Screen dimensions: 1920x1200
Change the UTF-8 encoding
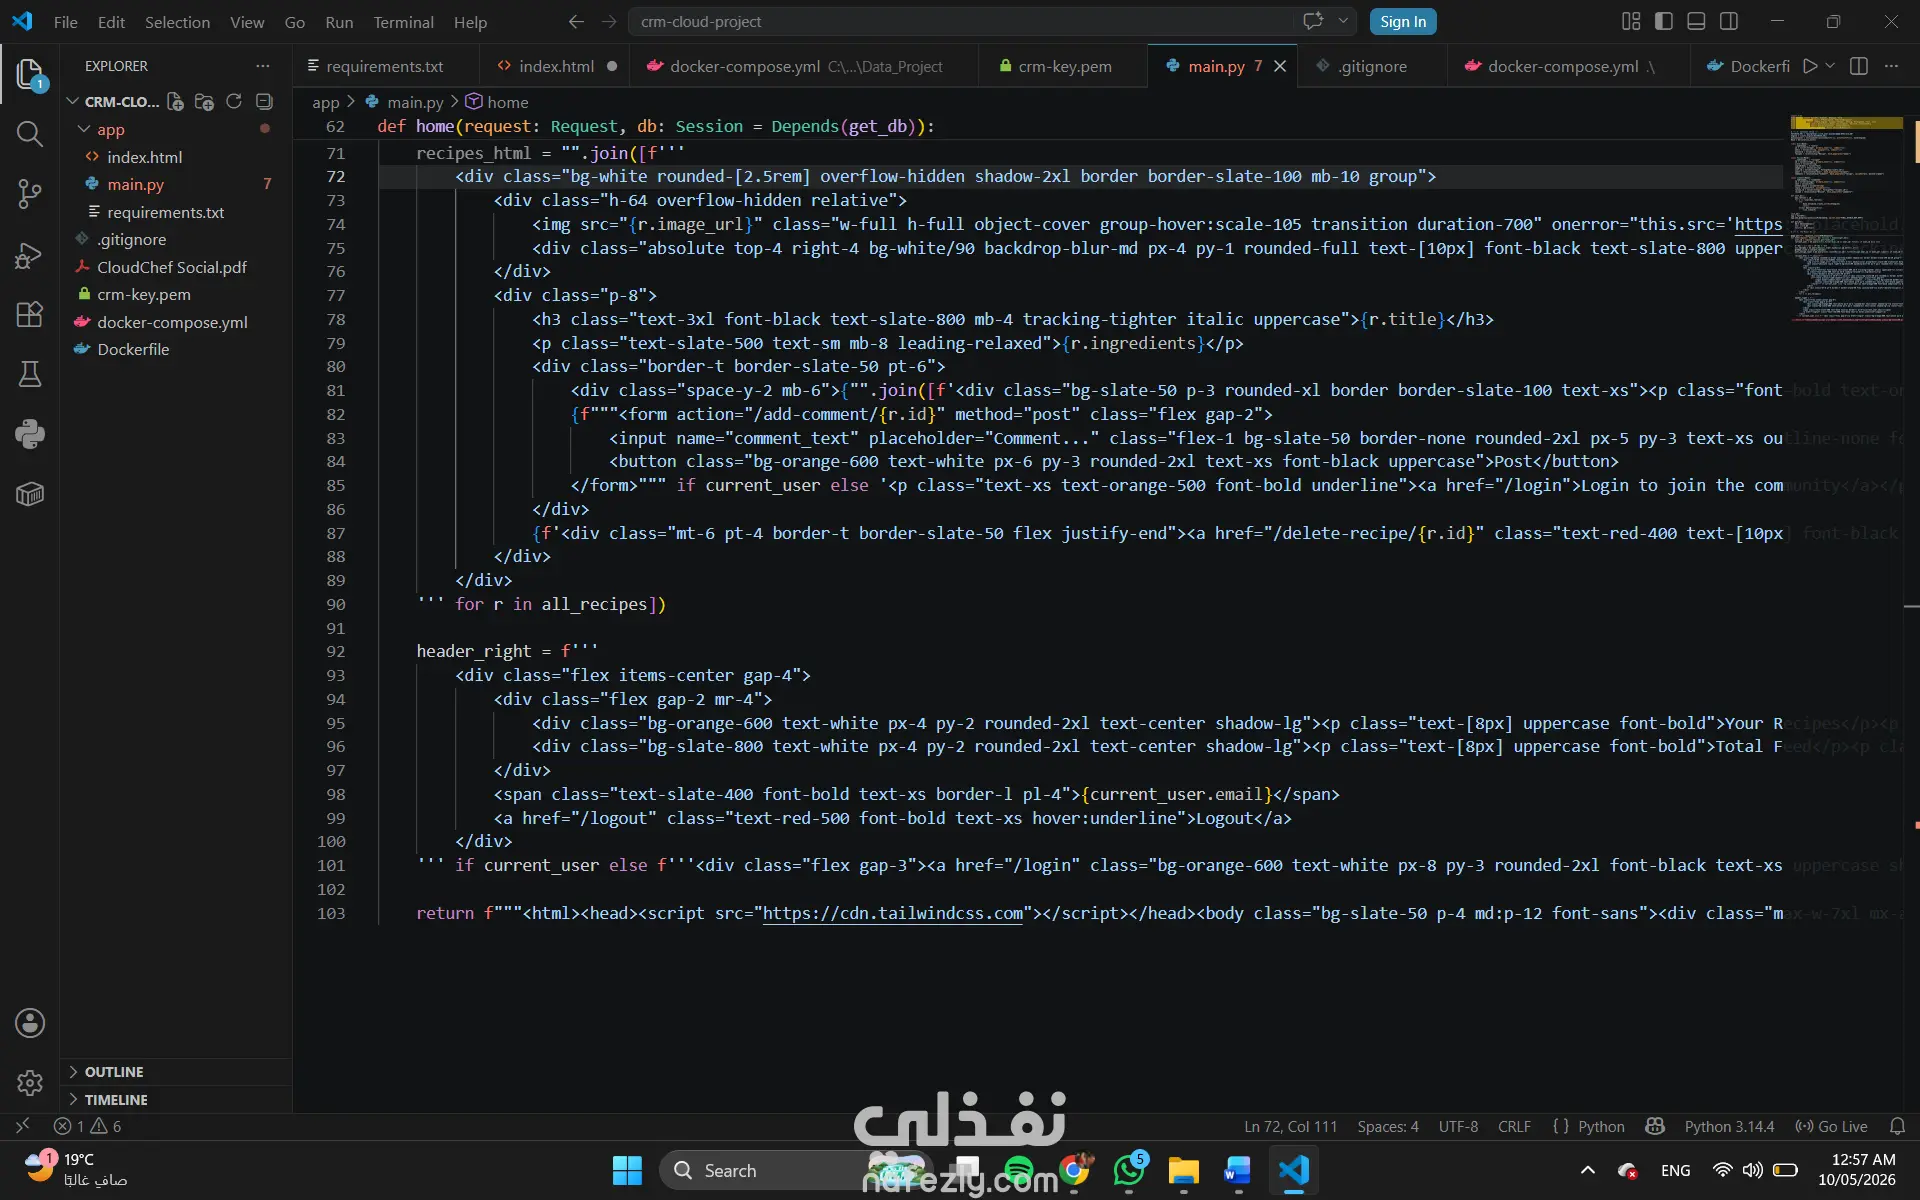point(1458,1126)
